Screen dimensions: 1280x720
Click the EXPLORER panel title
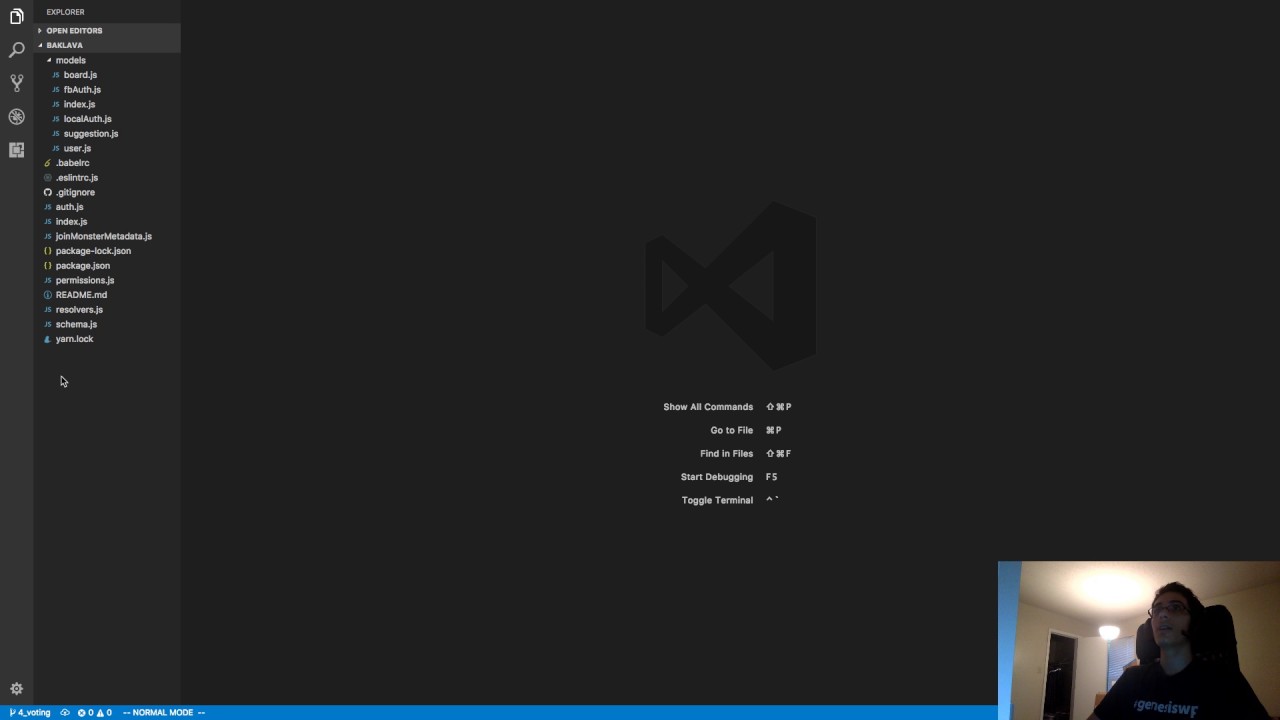(x=65, y=12)
